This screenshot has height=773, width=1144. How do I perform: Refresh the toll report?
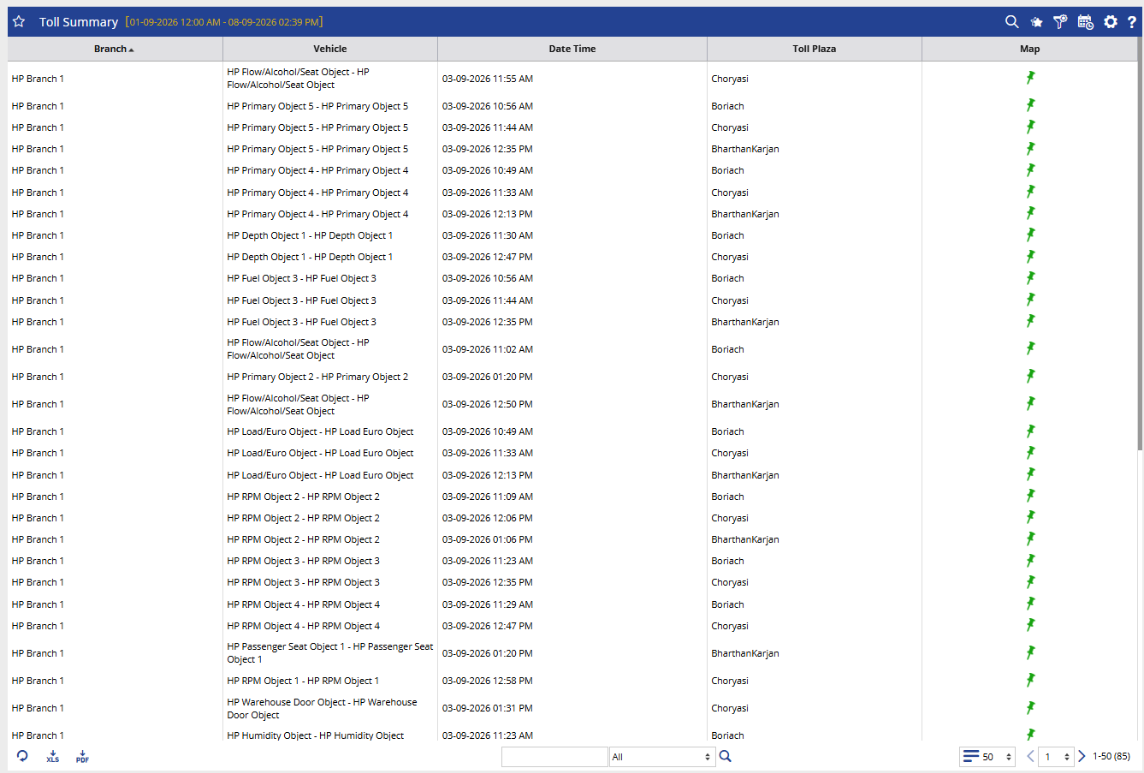coord(23,756)
